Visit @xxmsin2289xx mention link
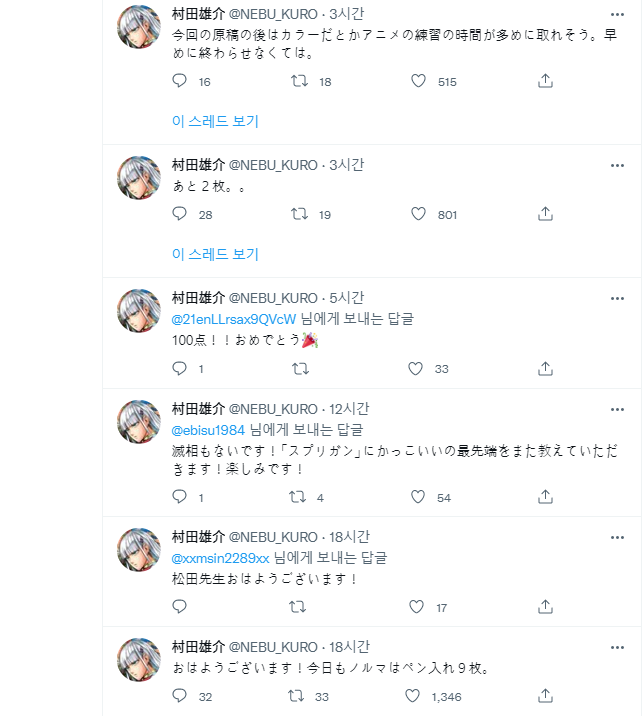The image size is (644, 716). coord(221,557)
